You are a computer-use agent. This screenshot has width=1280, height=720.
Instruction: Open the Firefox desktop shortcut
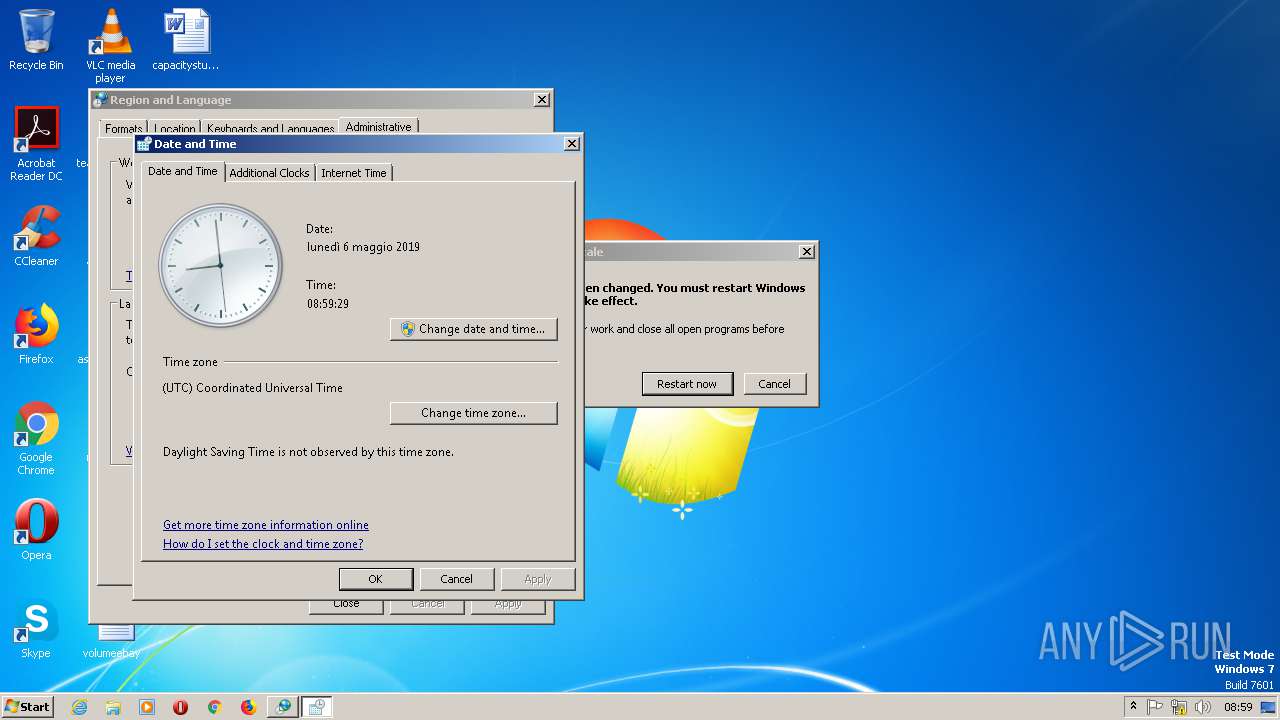click(36, 334)
